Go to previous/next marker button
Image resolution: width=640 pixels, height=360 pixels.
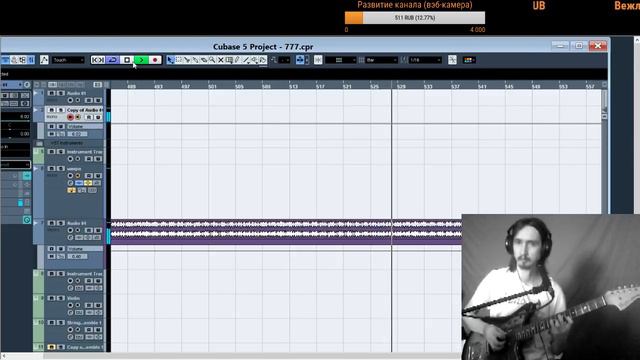click(98, 60)
